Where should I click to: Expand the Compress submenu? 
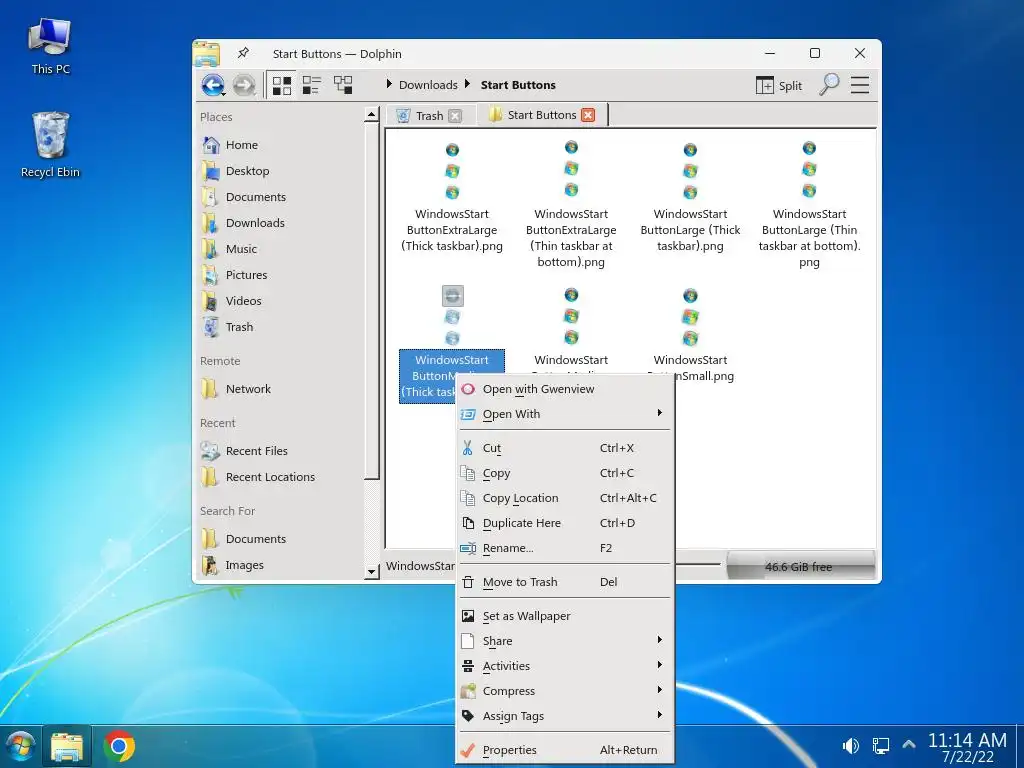(x=566, y=691)
